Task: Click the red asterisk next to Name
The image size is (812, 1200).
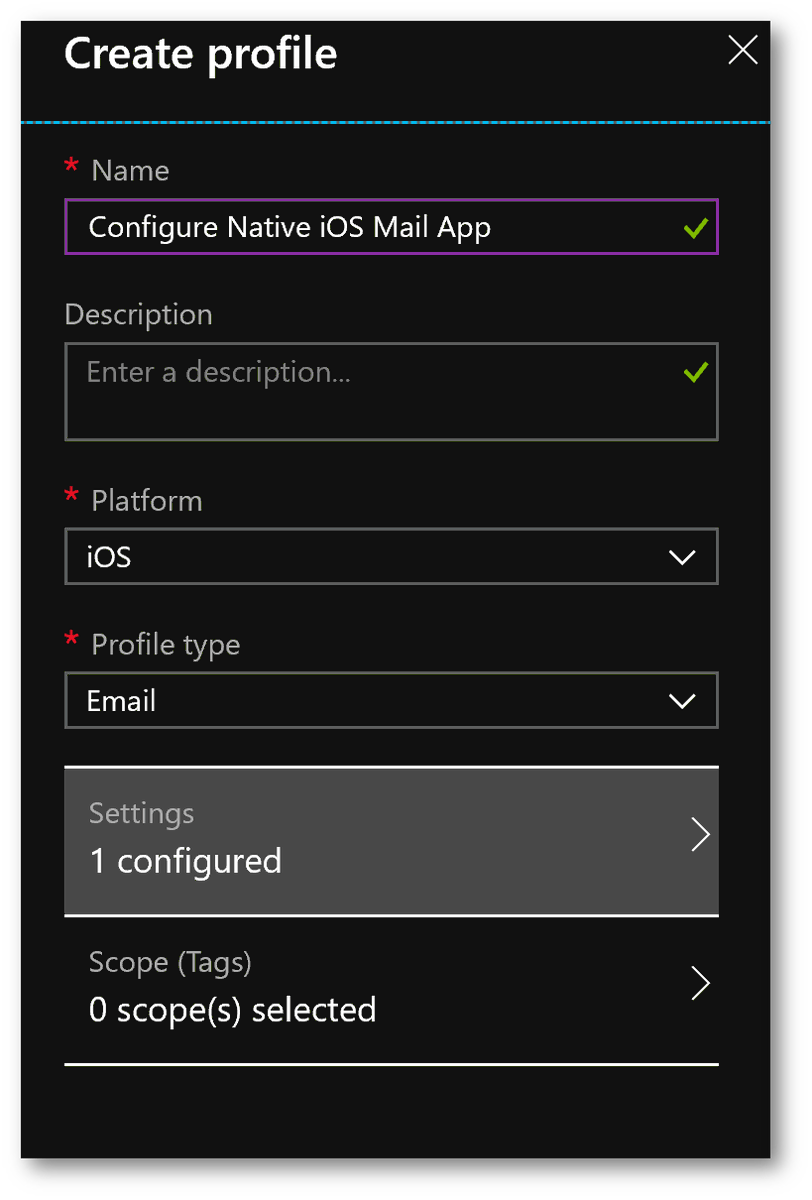Action: click(71, 167)
